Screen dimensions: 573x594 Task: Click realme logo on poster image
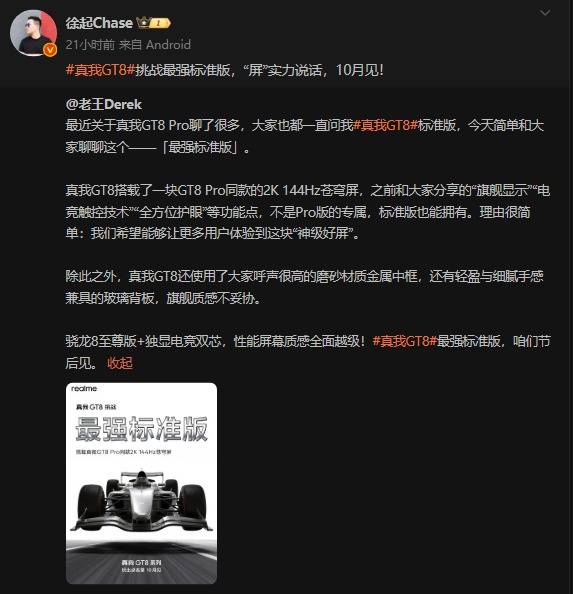(x=84, y=389)
